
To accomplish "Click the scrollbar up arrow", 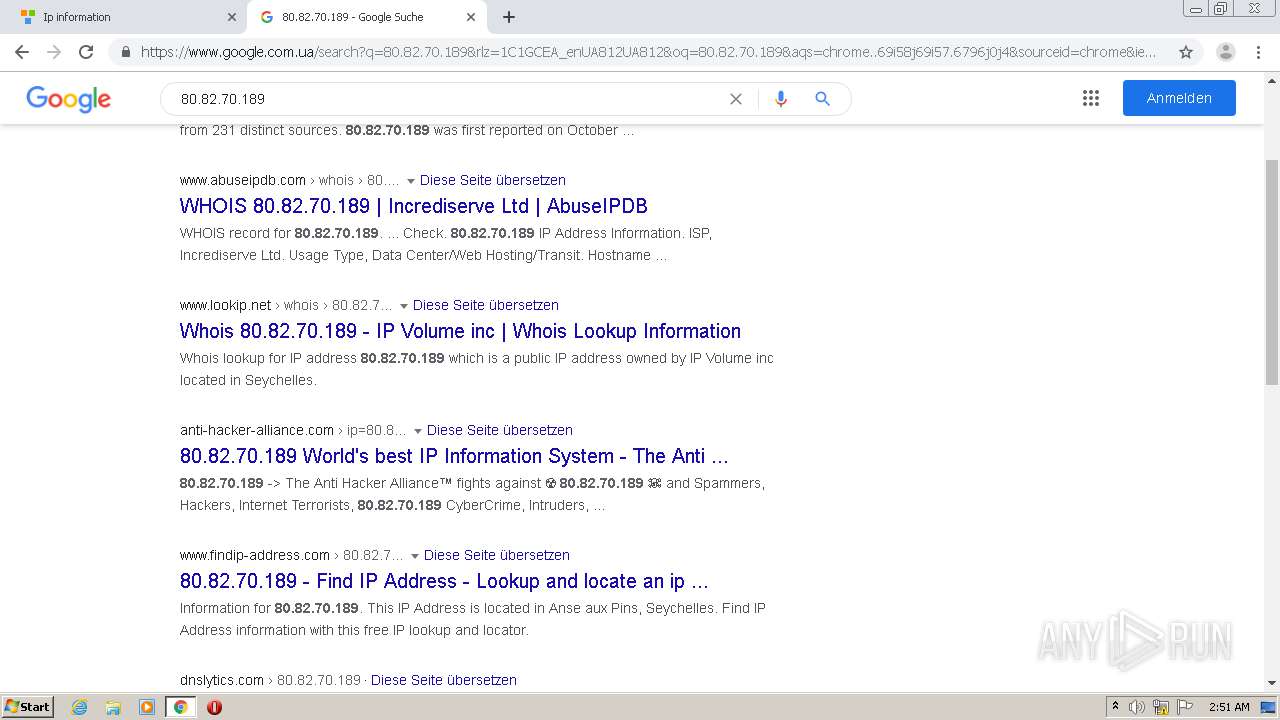I will 1272,79.
